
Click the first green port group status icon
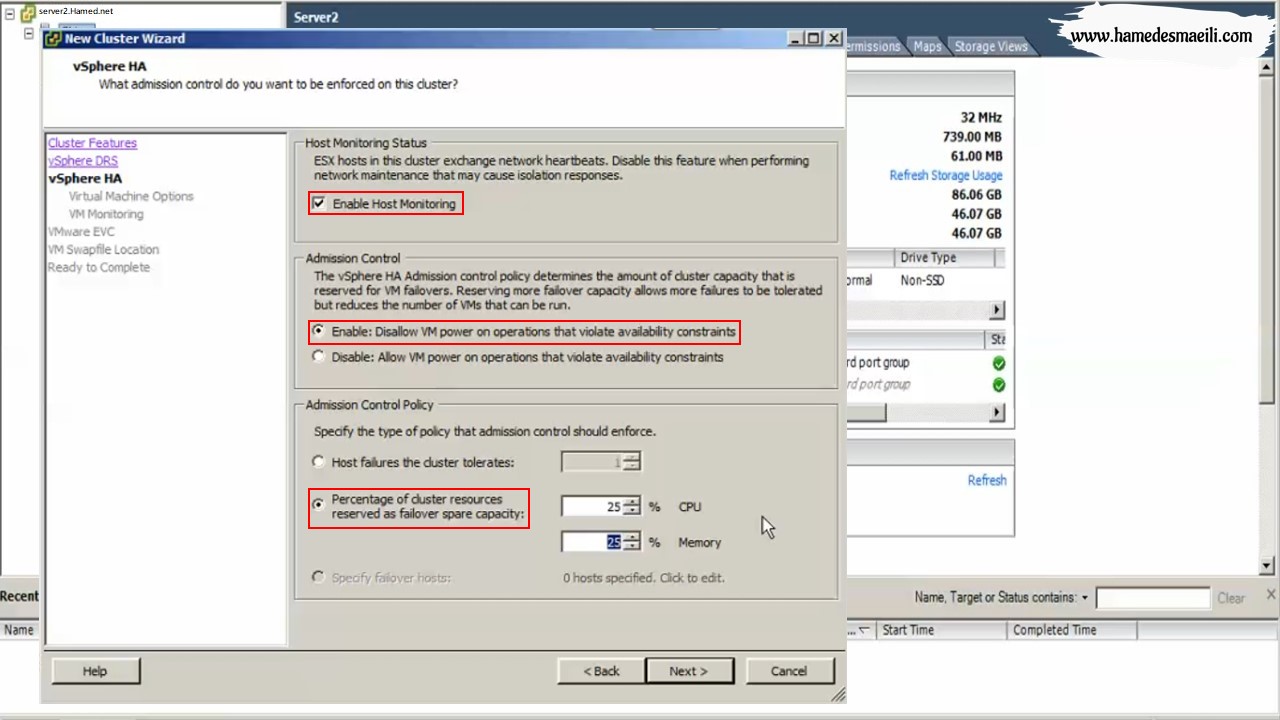coord(998,363)
